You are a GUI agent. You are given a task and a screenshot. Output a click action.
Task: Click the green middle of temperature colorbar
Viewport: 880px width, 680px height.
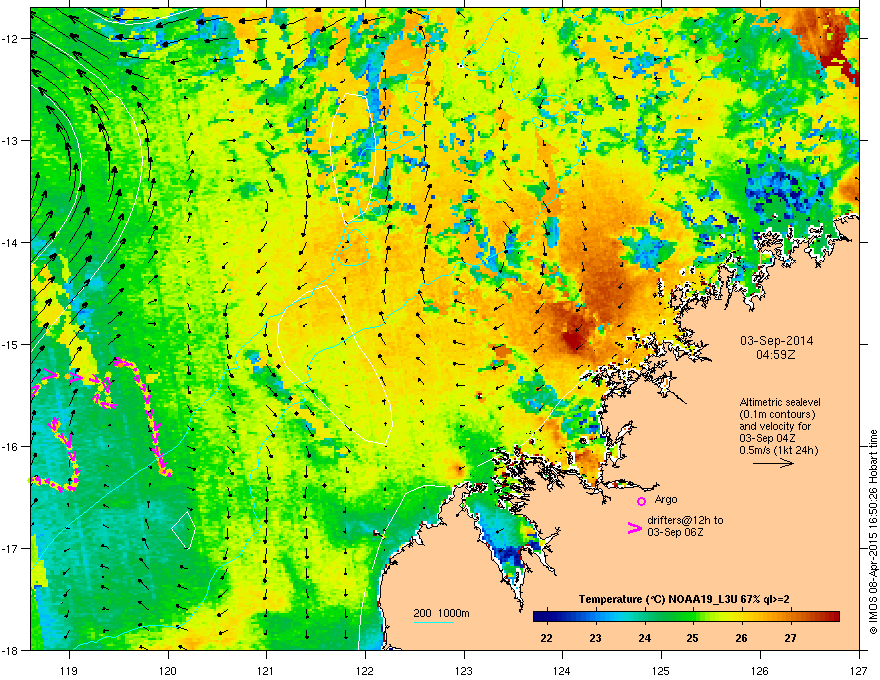[686, 616]
